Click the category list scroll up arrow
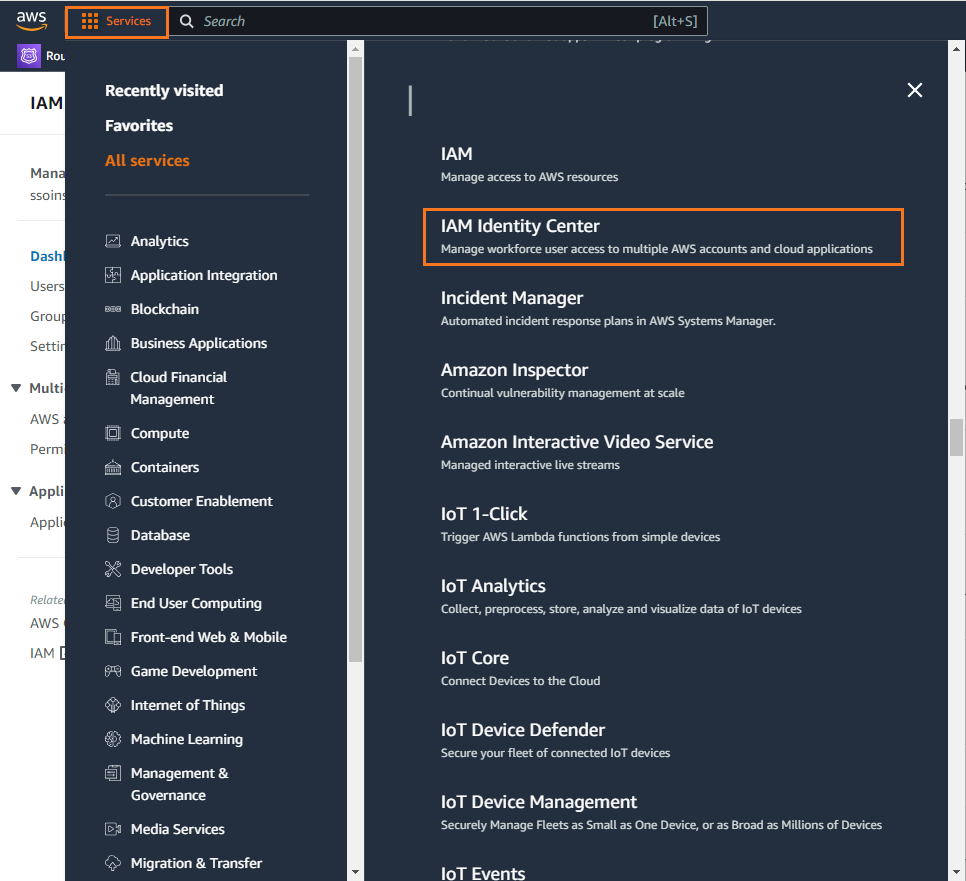The image size is (966, 881). (355, 49)
